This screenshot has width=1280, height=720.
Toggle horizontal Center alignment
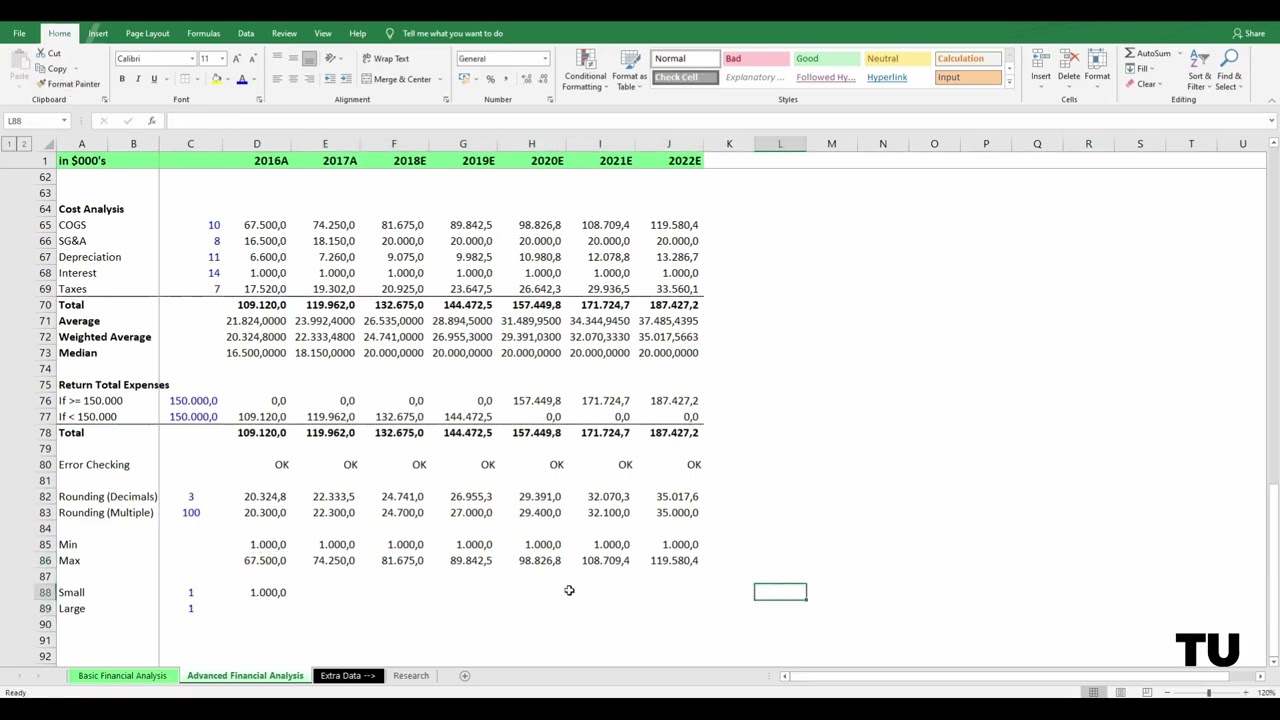tap(293, 79)
